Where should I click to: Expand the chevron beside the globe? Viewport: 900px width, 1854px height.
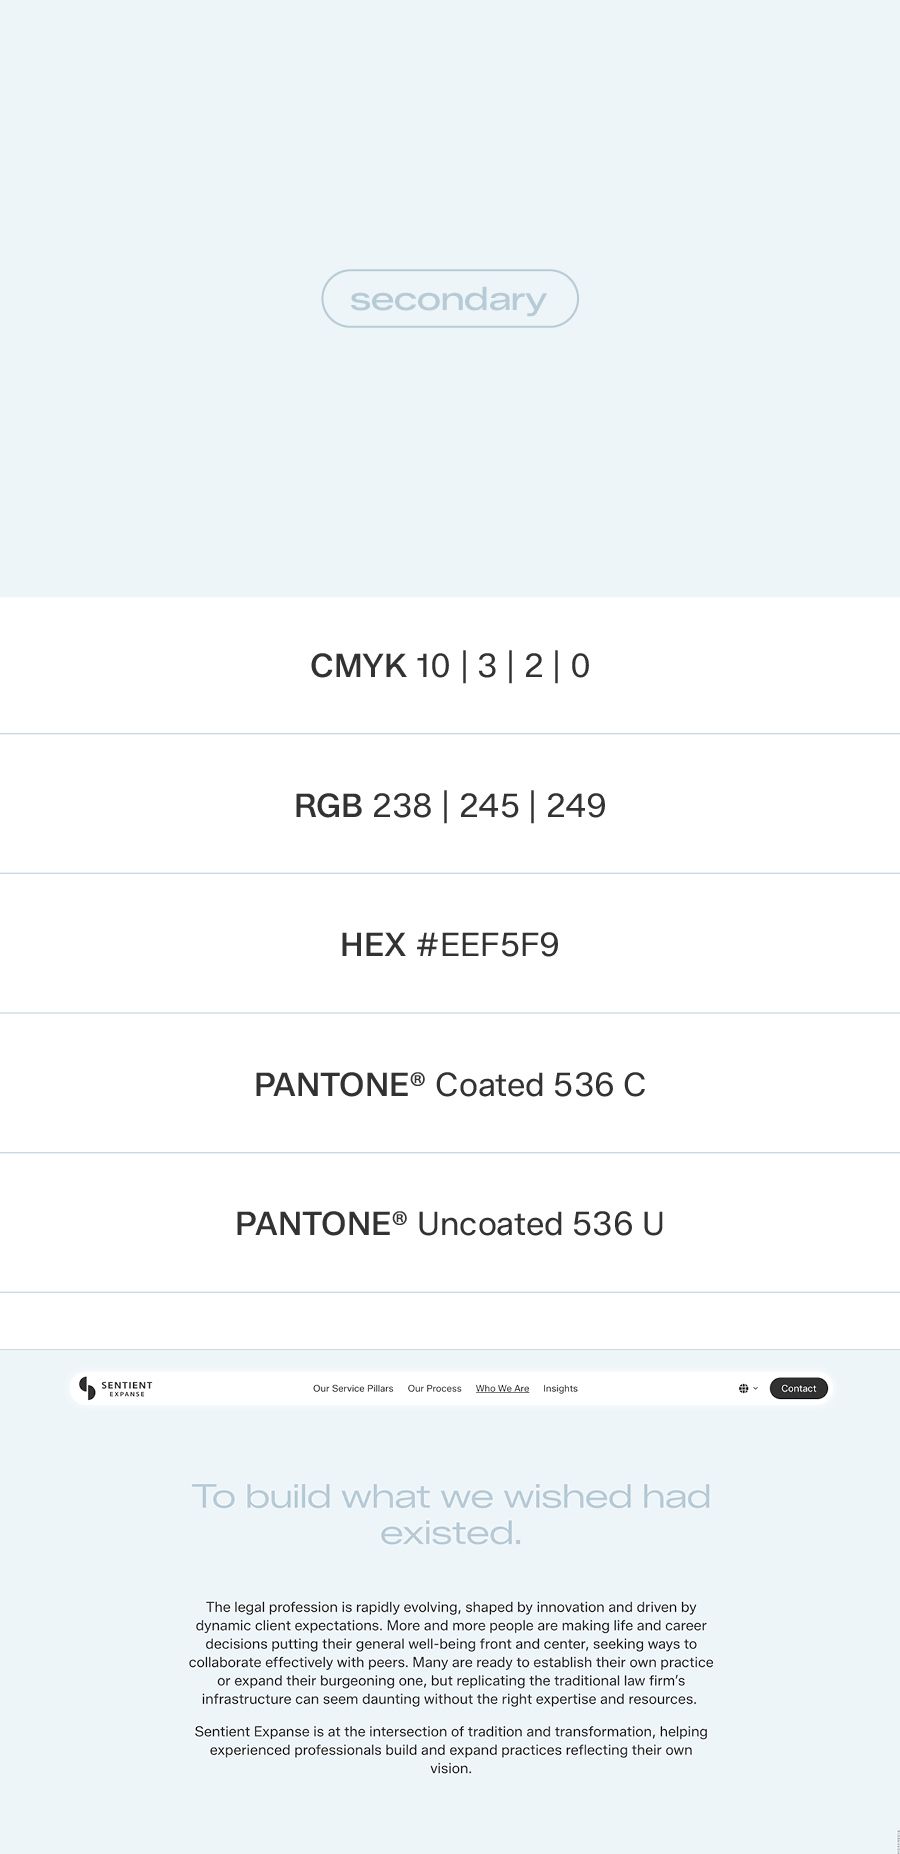(756, 1389)
